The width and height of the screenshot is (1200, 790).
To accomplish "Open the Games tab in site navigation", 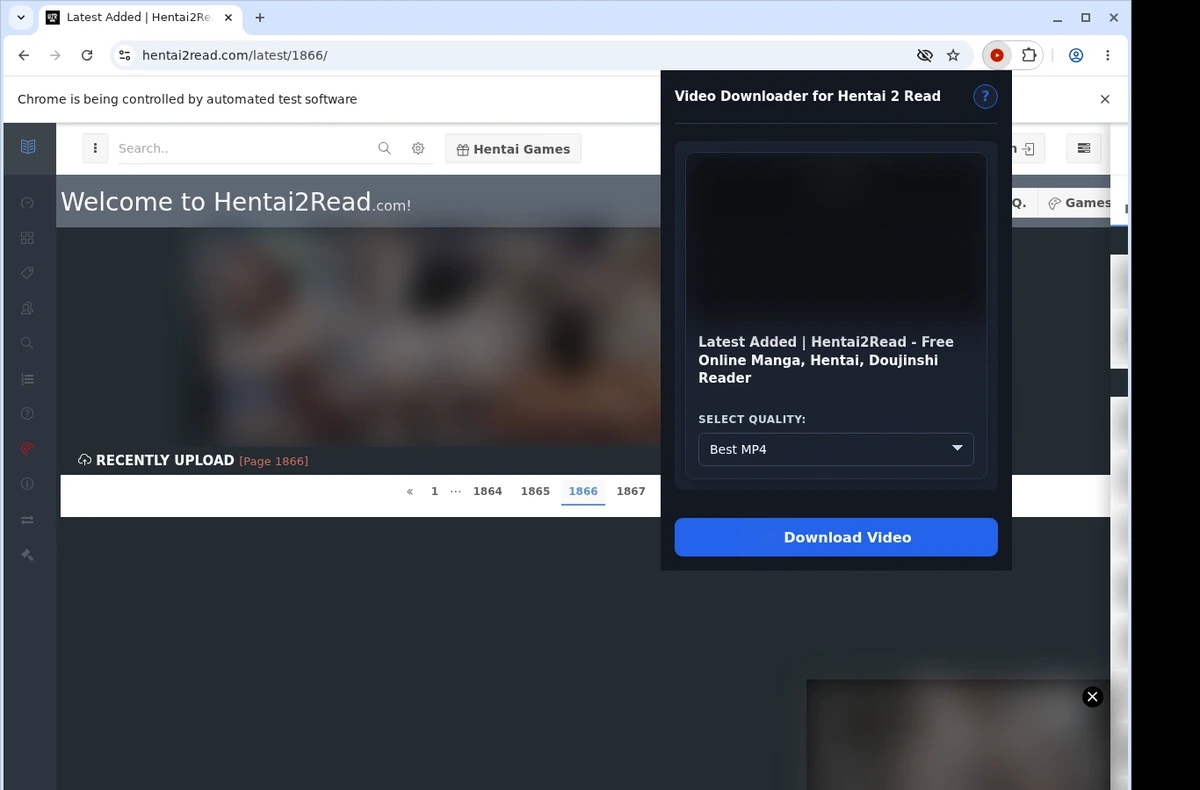I will [1078, 202].
